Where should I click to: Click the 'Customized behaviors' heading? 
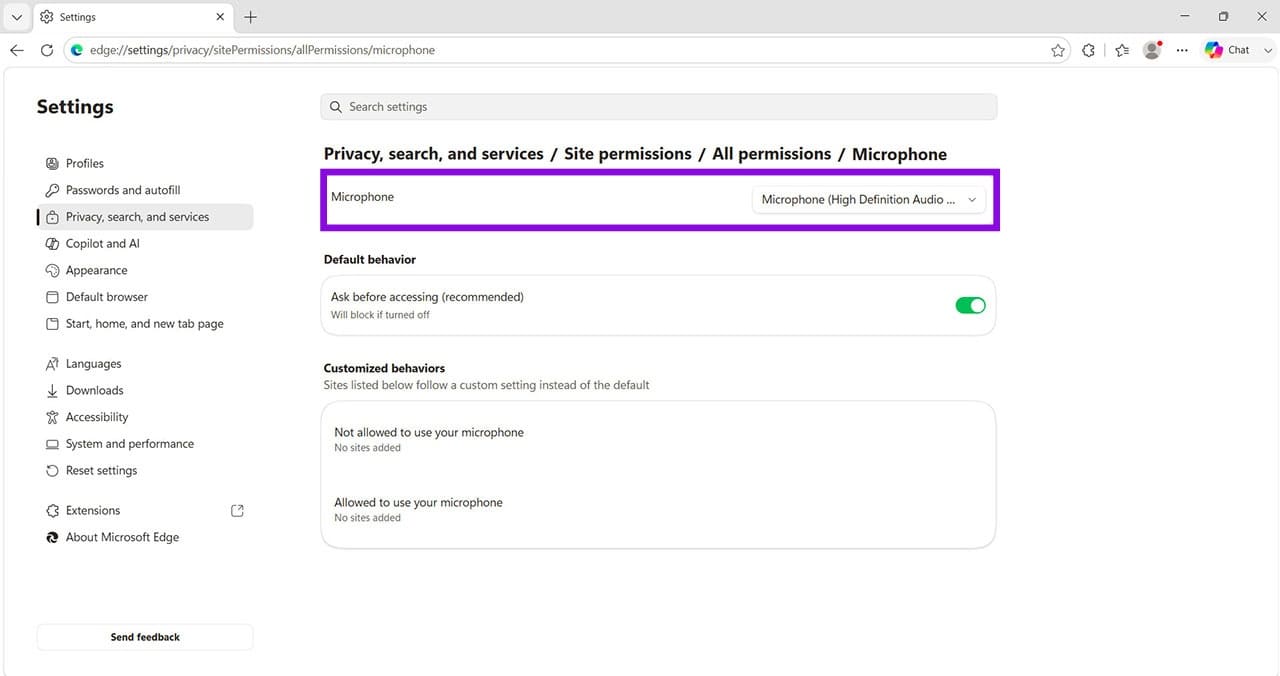(x=384, y=368)
